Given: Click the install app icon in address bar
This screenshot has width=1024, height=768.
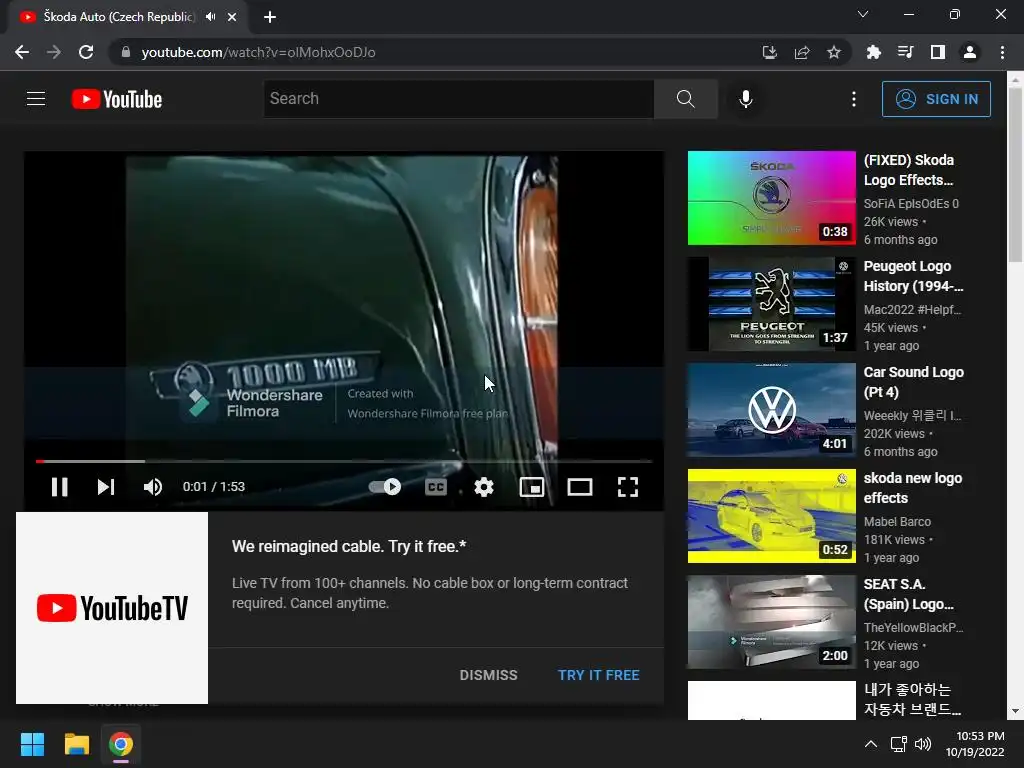Looking at the screenshot, I should pyautogui.click(x=769, y=52).
